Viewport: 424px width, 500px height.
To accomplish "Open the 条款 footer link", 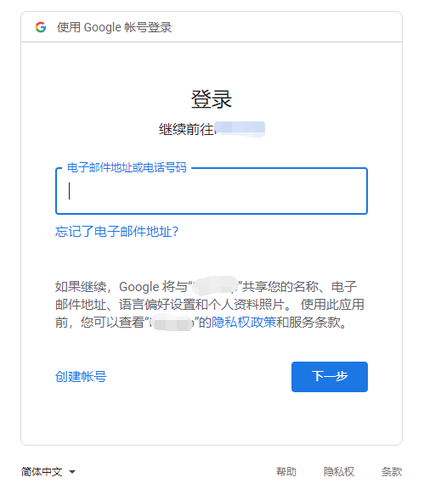I will [392, 472].
